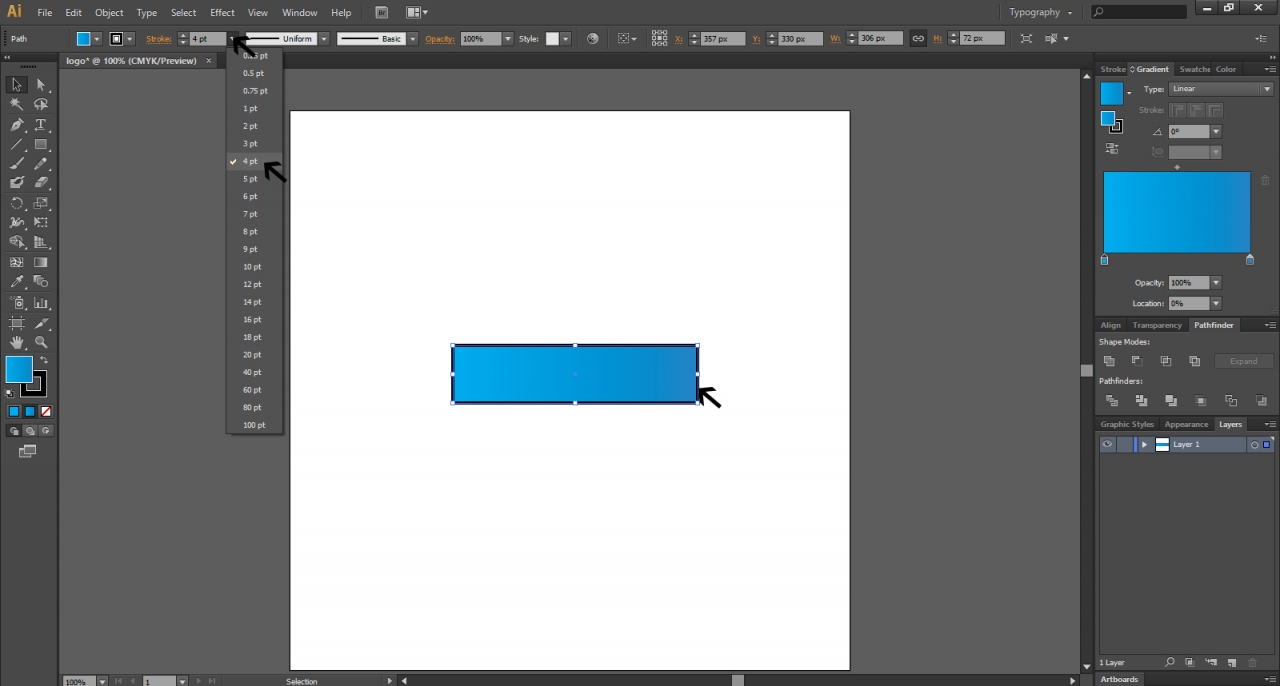Viewport: 1280px width, 686px height.
Task: Set fill to None in toolbox
Action: pos(46,411)
